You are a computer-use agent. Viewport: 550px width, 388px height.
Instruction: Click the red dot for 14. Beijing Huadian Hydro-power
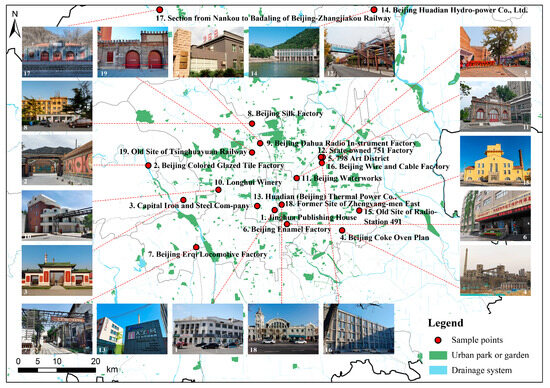pyautogui.click(x=374, y=10)
